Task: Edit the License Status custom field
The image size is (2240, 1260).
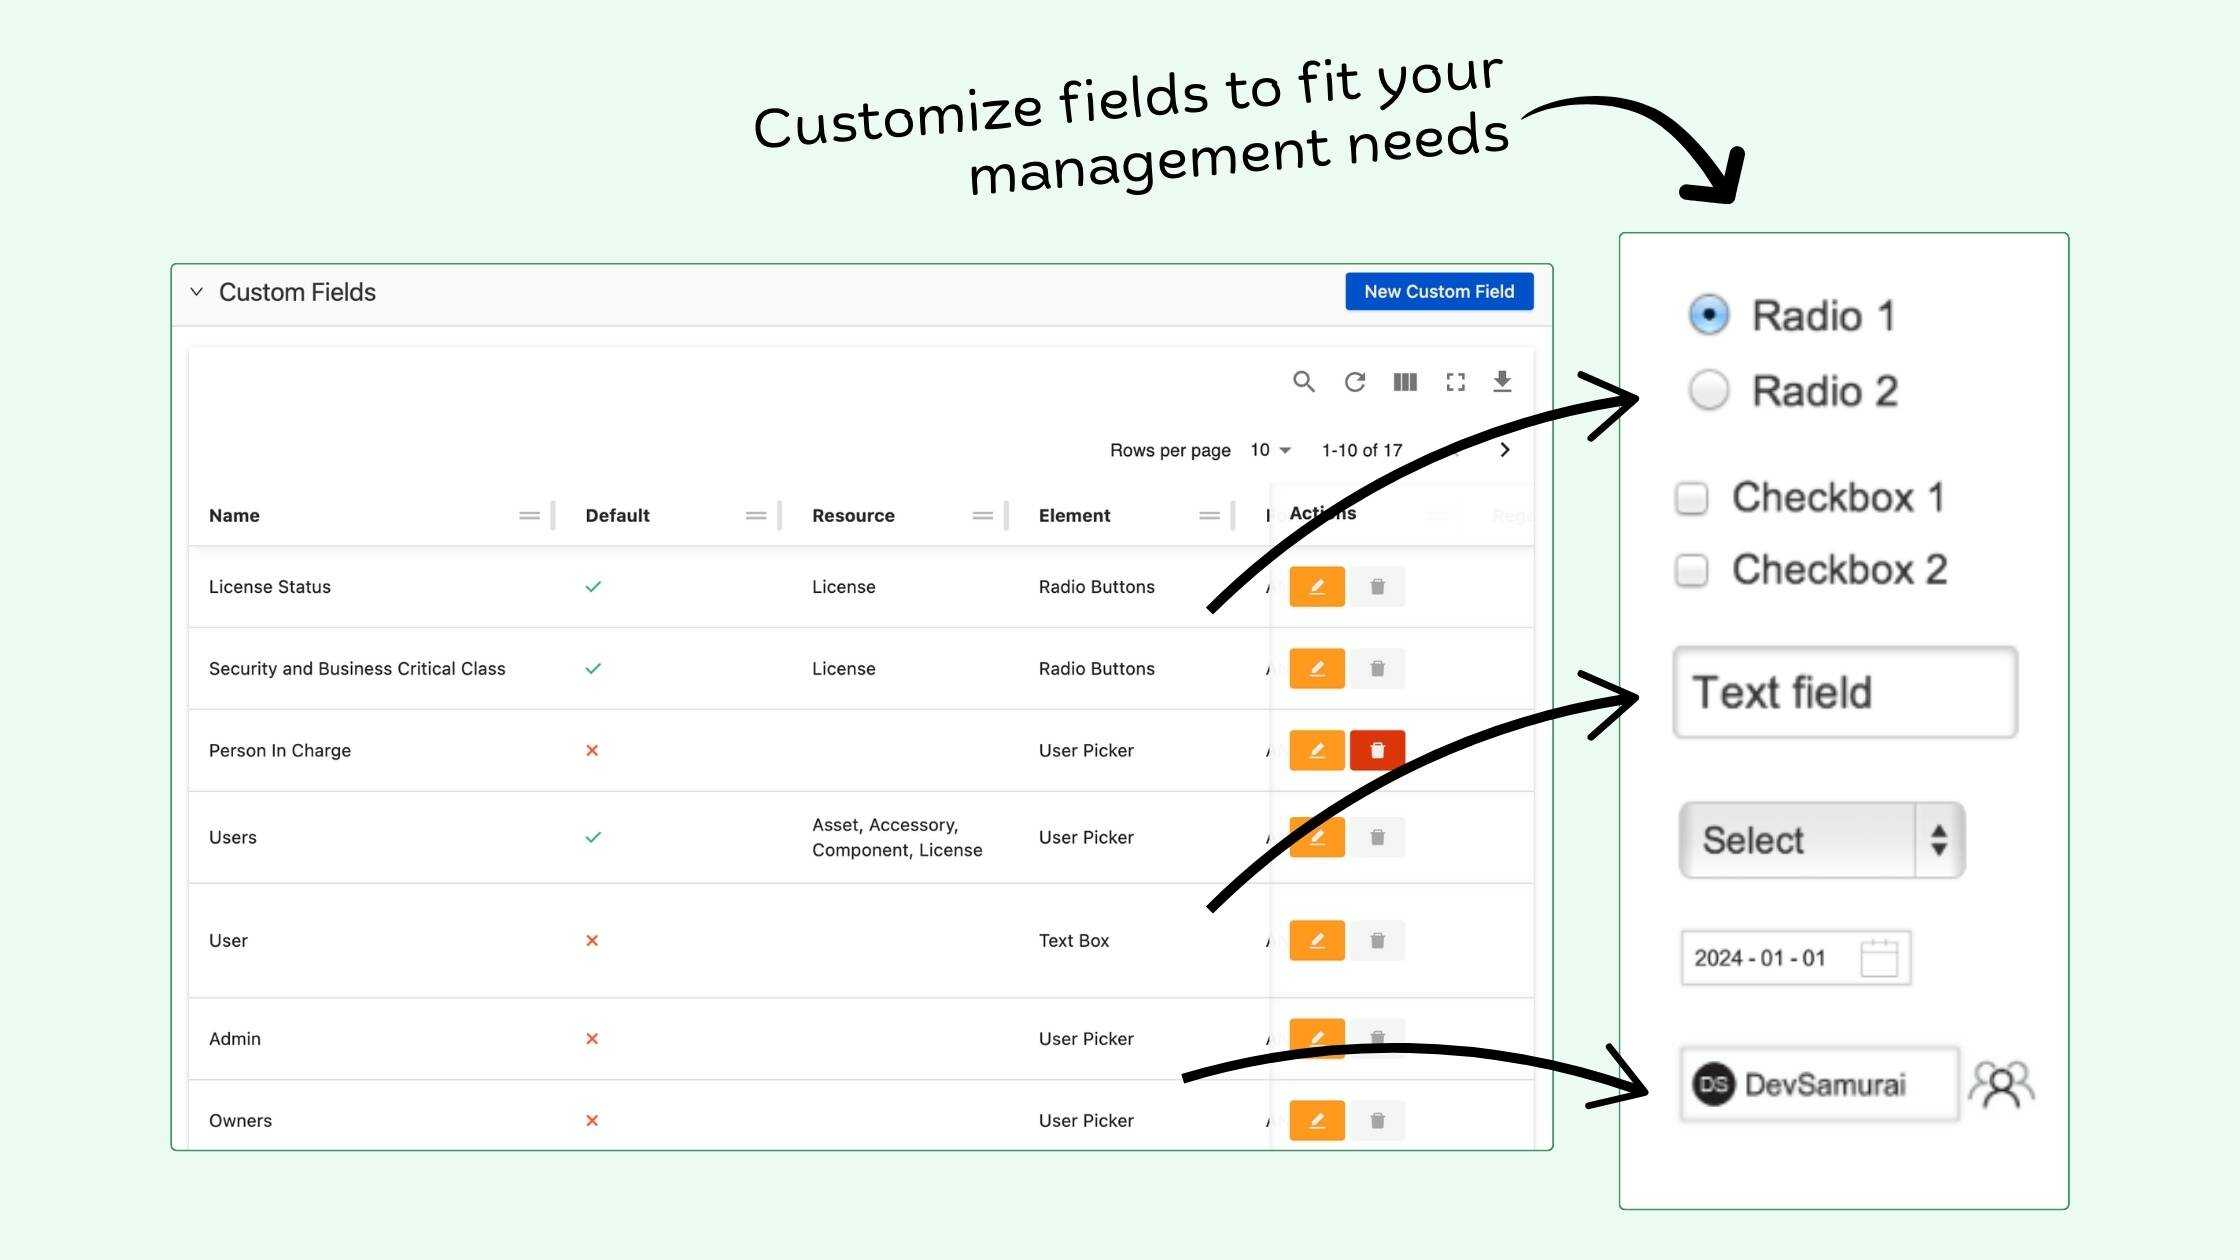Action: pos(1316,587)
